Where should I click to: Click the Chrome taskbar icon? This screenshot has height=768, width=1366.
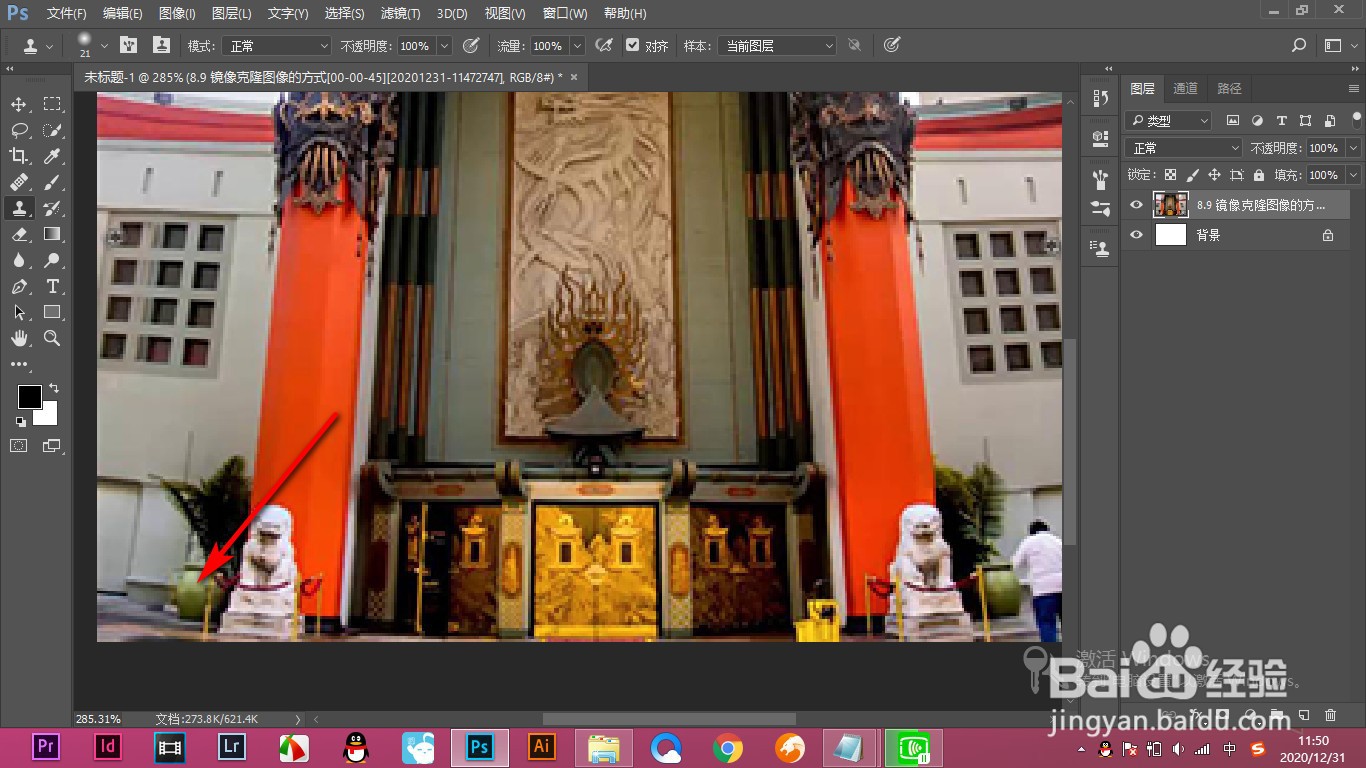(x=727, y=747)
